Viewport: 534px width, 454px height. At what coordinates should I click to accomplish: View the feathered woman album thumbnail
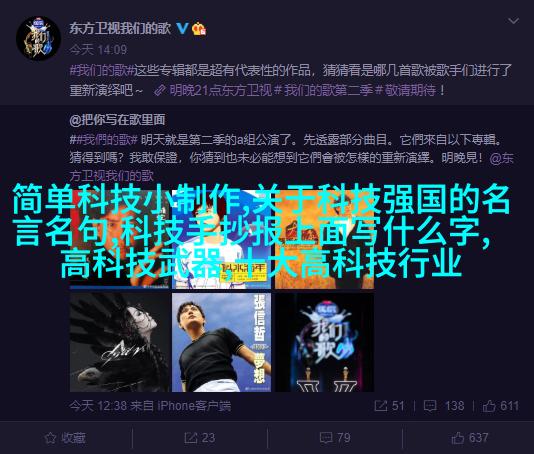[x=120, y=342]
